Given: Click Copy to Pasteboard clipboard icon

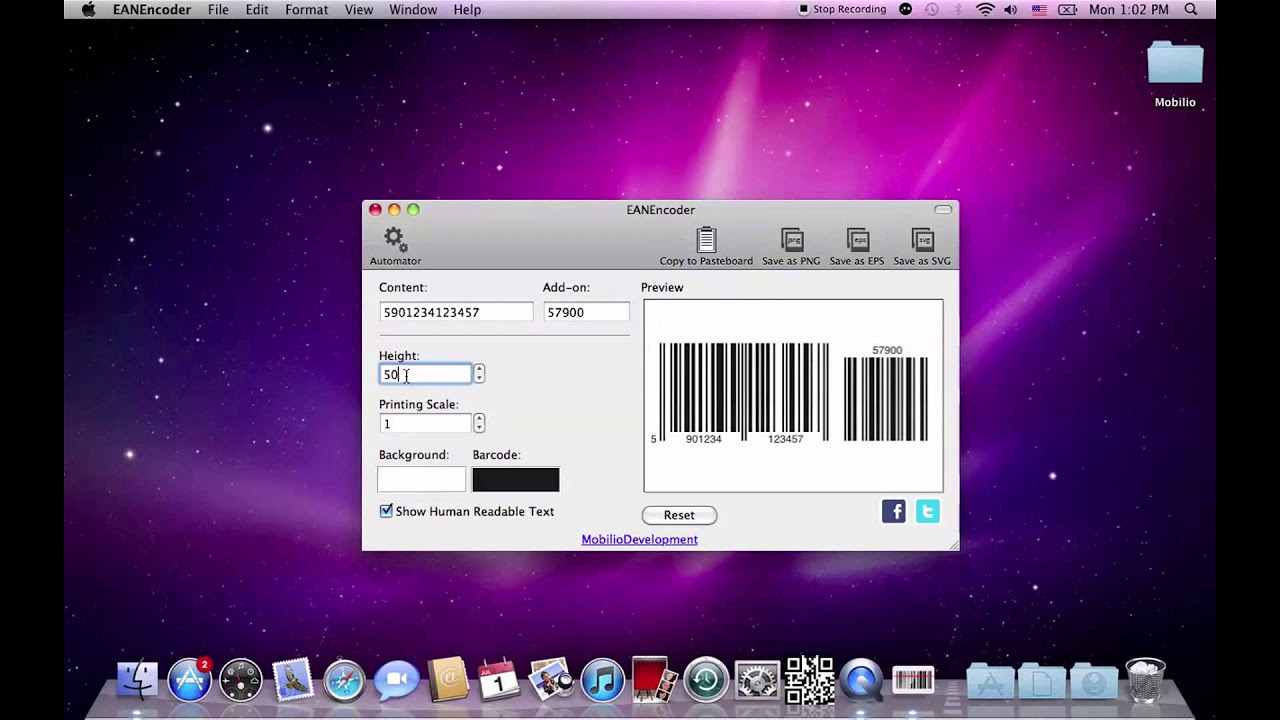Looking at the screenshot, I should [x=706, y=240].
